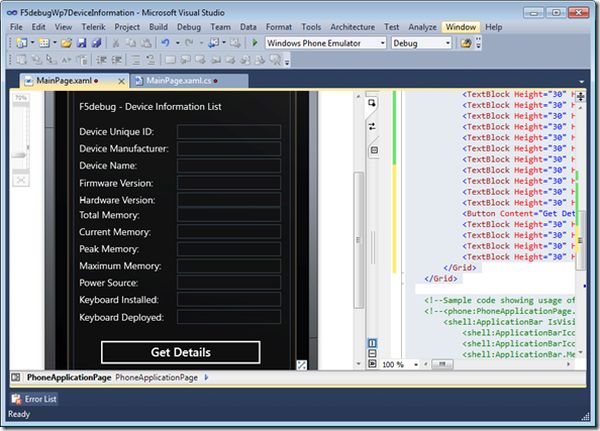Click the swap panes arrows icon
Screen dimensions: 600x431
click(x=373, y=126)
